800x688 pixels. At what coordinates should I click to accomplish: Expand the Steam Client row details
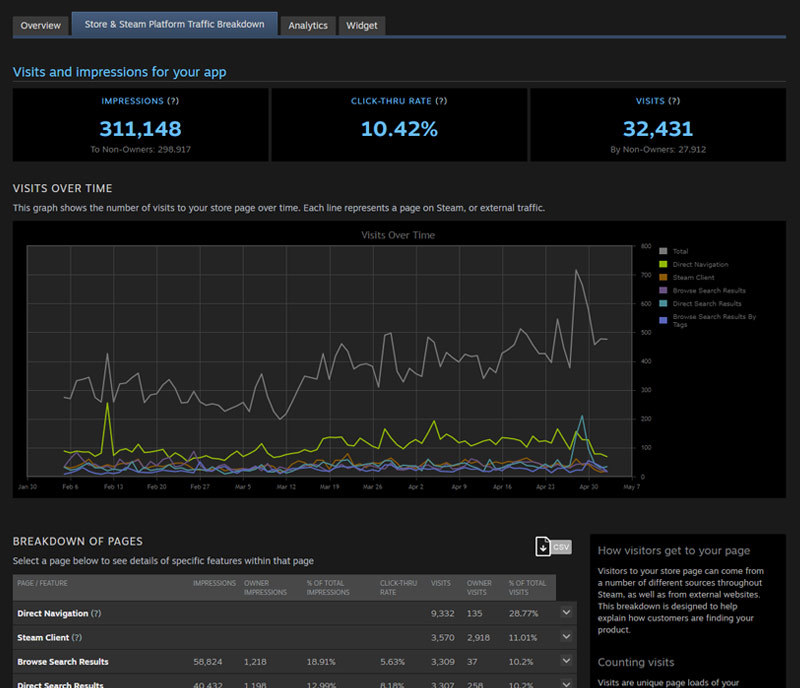(x=567, y=637)
